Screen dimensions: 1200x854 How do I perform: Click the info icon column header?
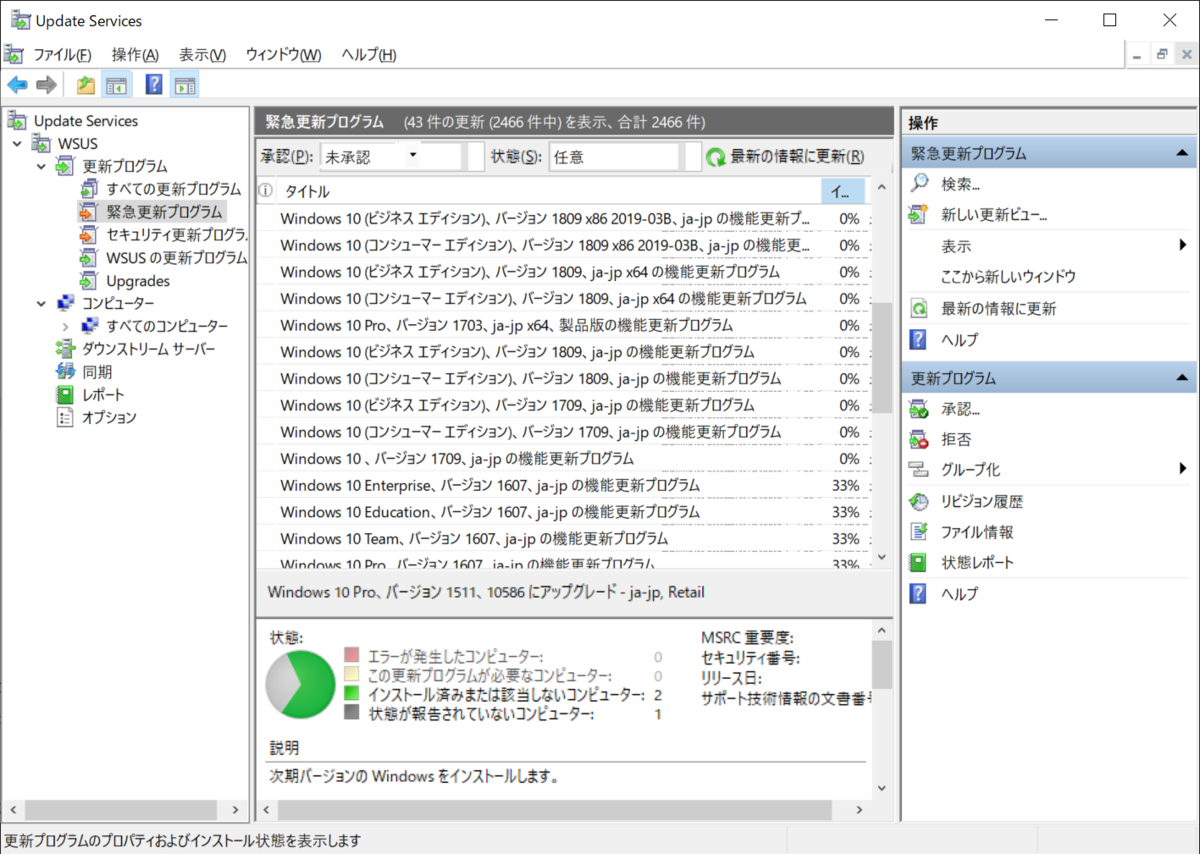[266, 191]
